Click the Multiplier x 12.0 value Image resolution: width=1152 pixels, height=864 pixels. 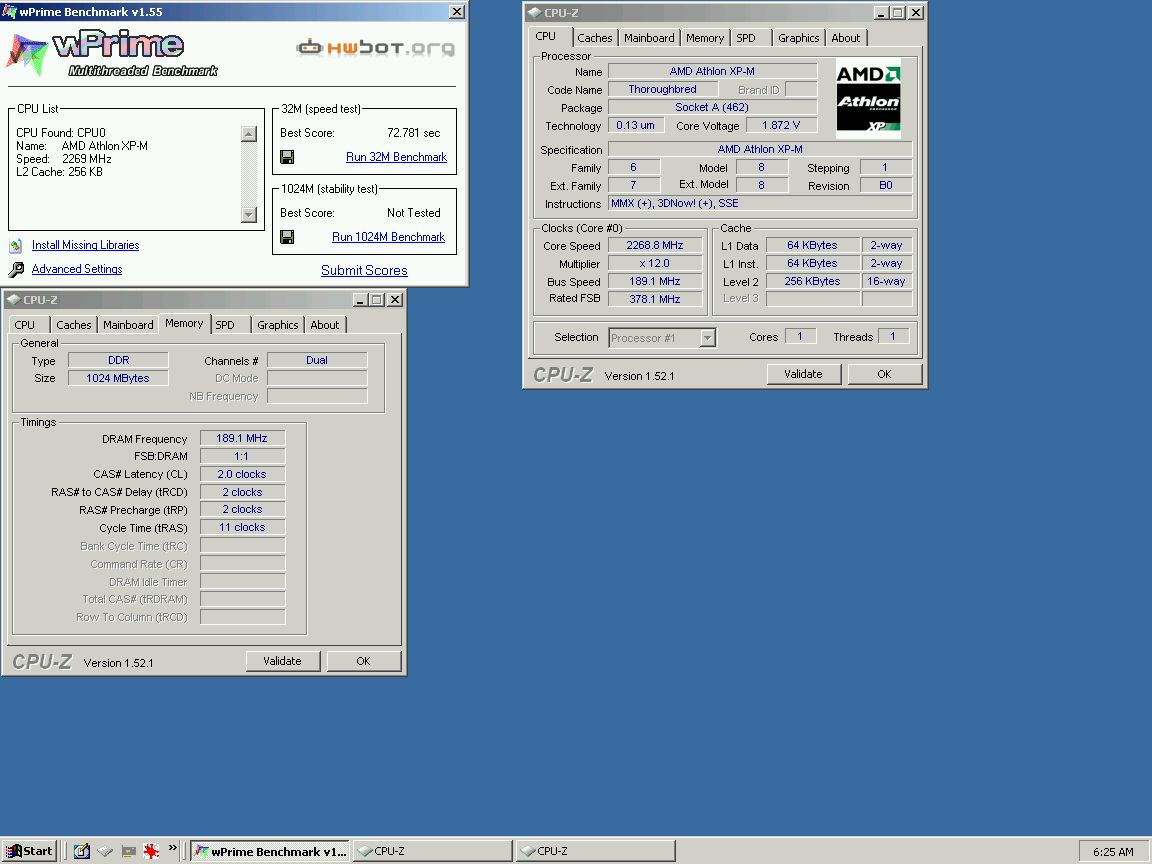[655, 264]
